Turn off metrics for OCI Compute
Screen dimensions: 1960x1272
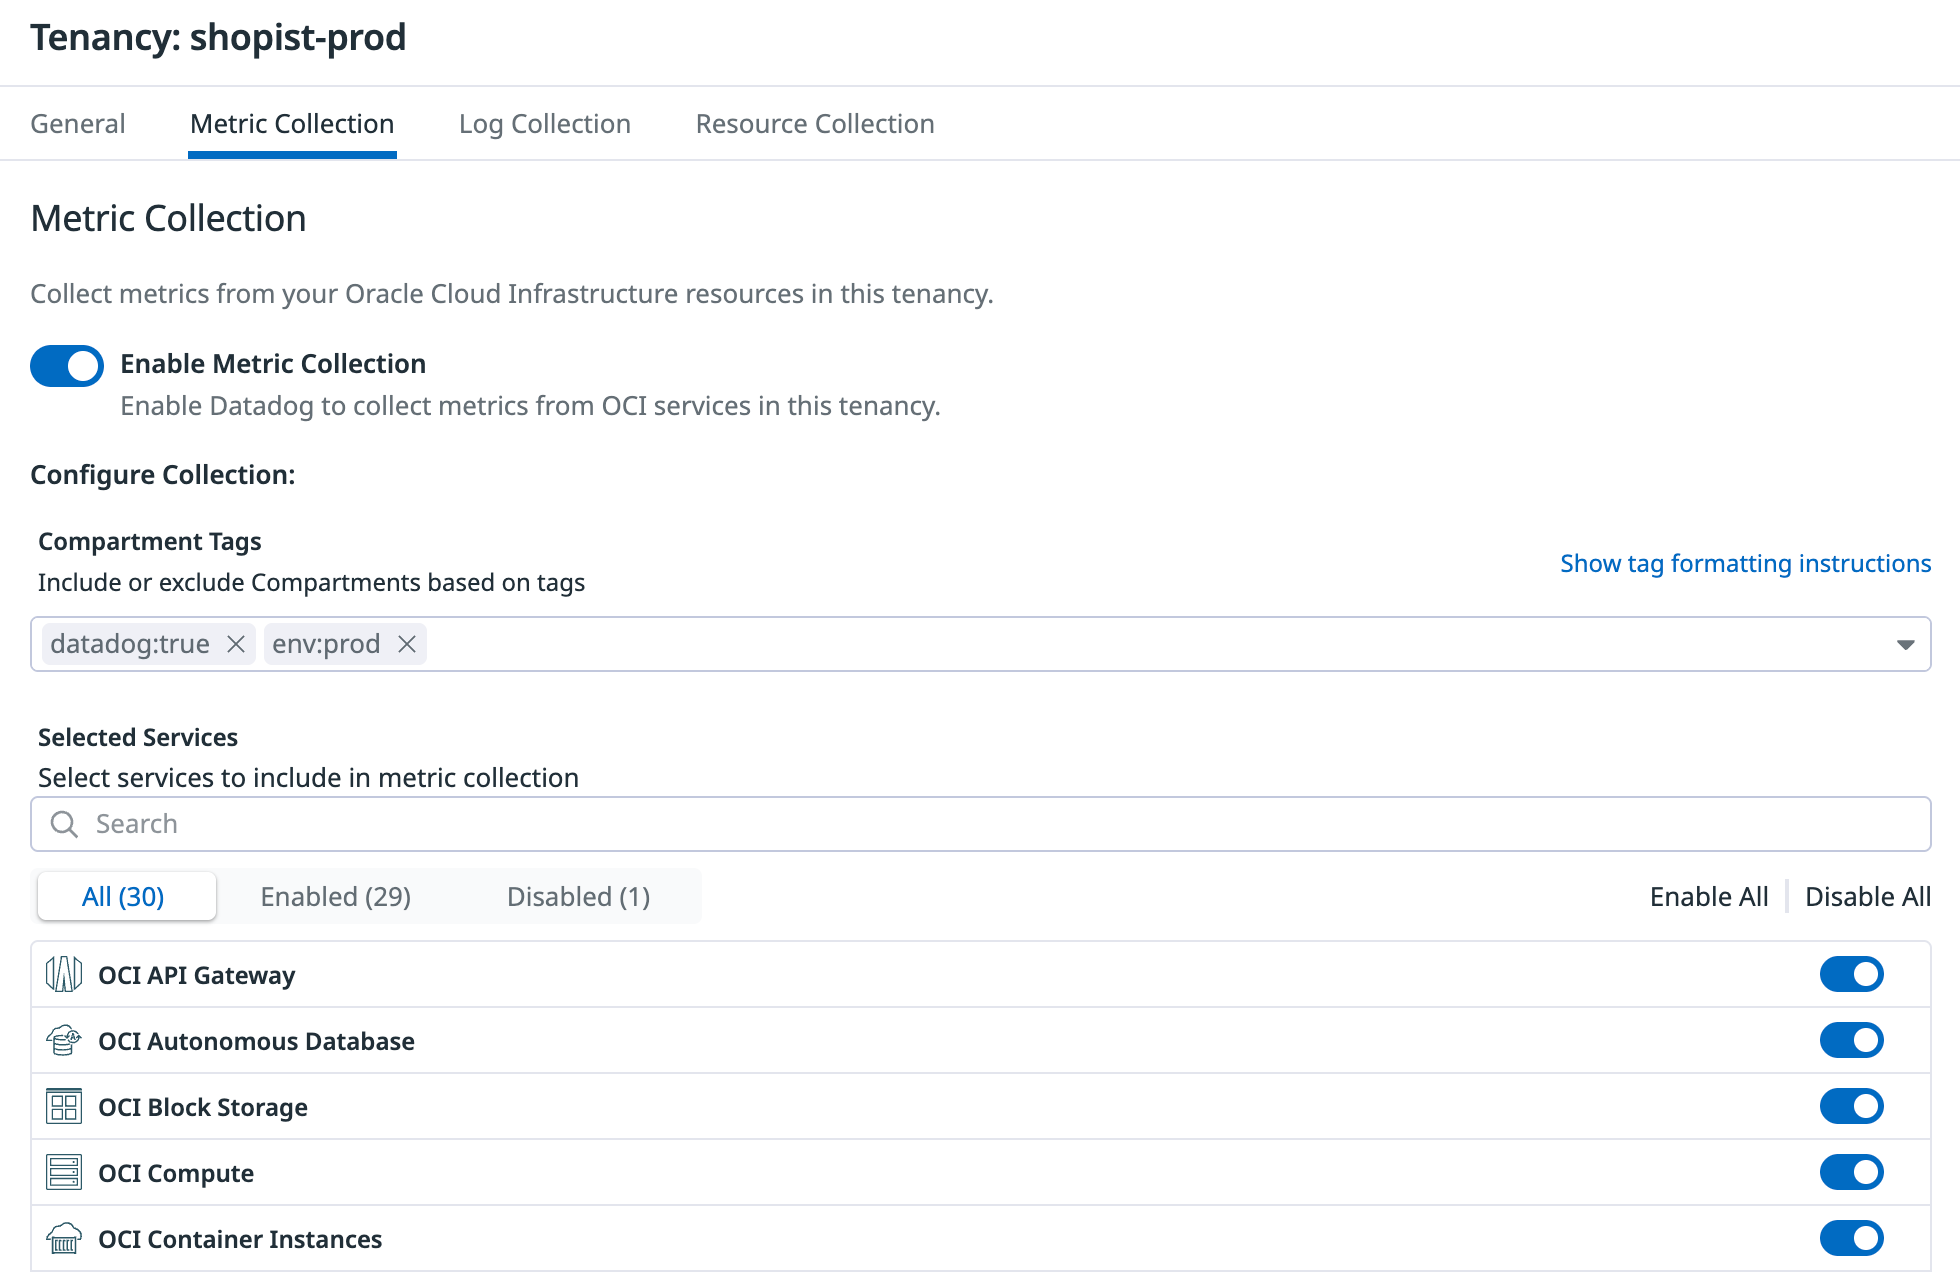point(1851,1172)
